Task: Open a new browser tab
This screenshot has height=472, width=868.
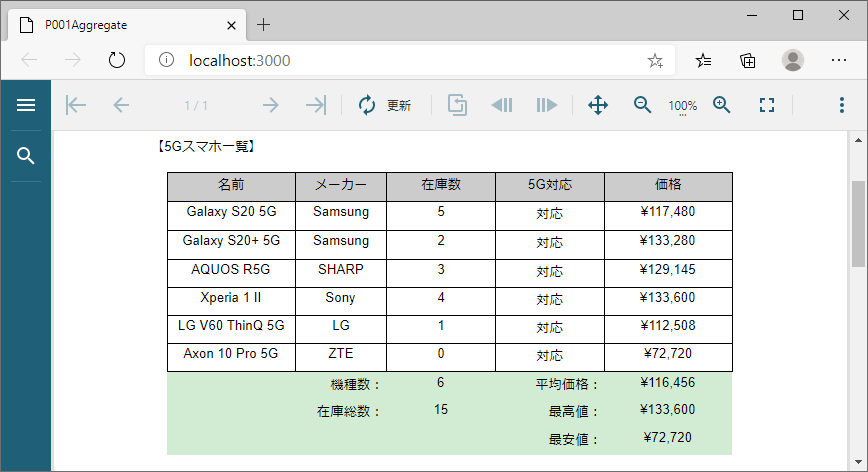Action: 264,25
